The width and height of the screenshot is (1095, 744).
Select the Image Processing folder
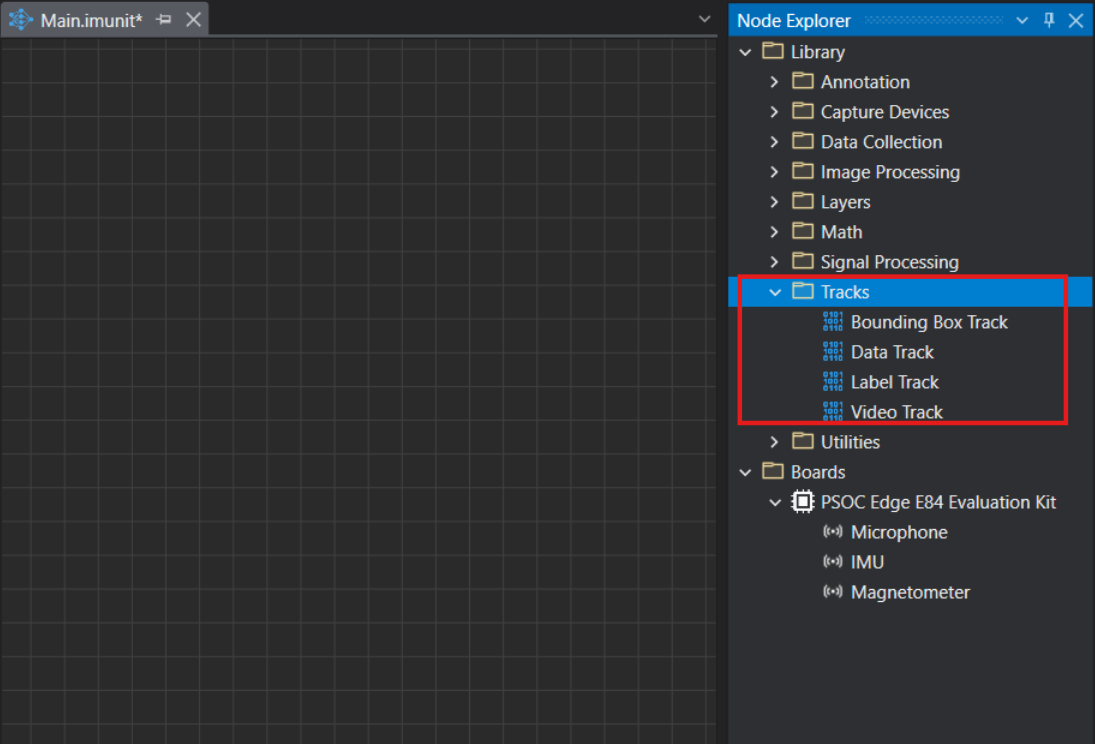[x=889, y=172]
